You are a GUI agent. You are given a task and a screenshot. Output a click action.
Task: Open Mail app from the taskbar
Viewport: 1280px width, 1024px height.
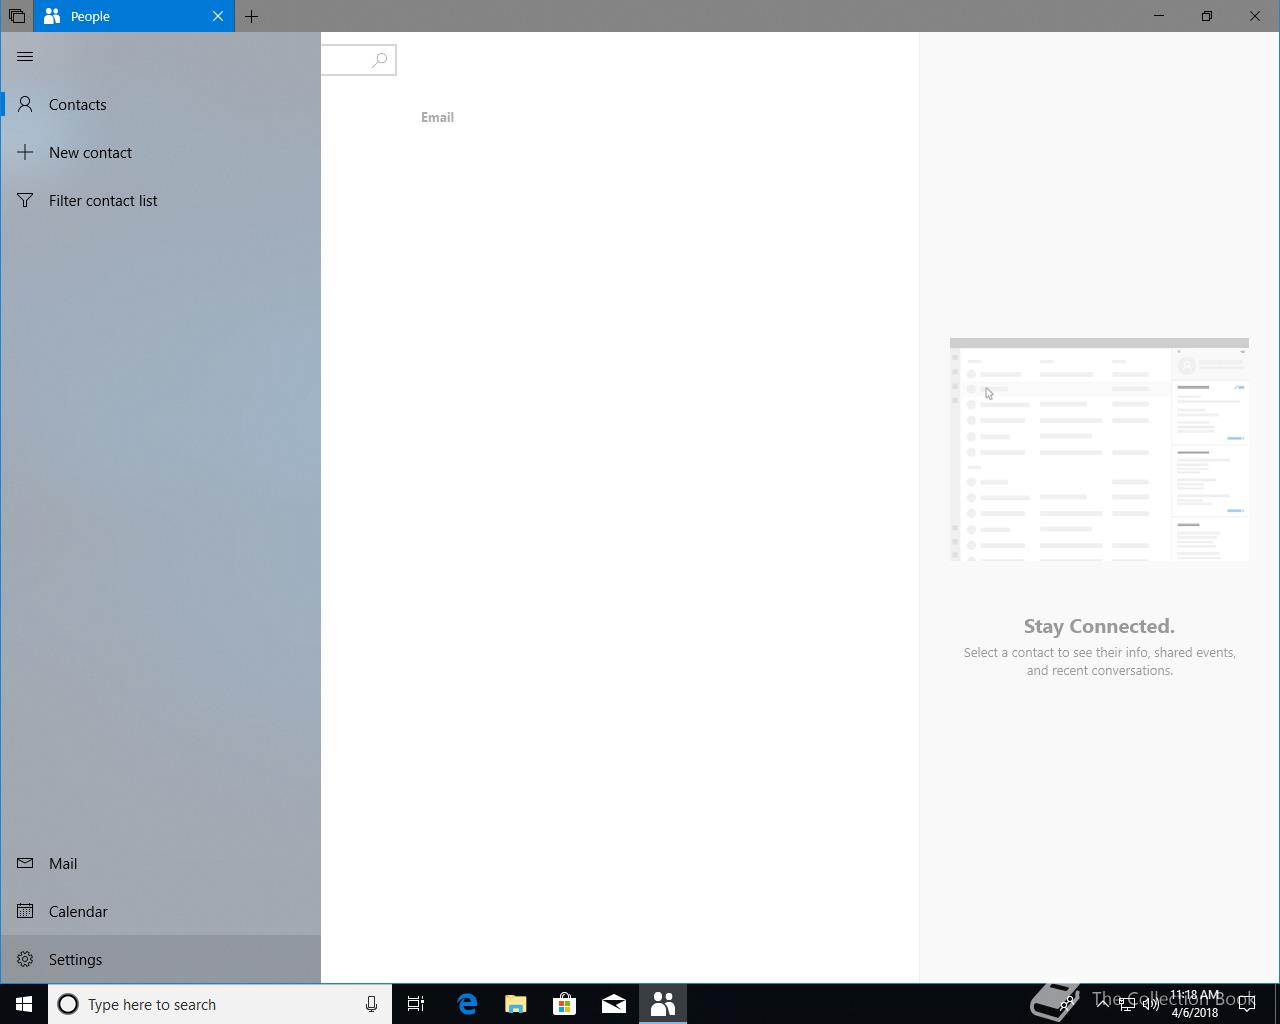(x=613, y=1004)
